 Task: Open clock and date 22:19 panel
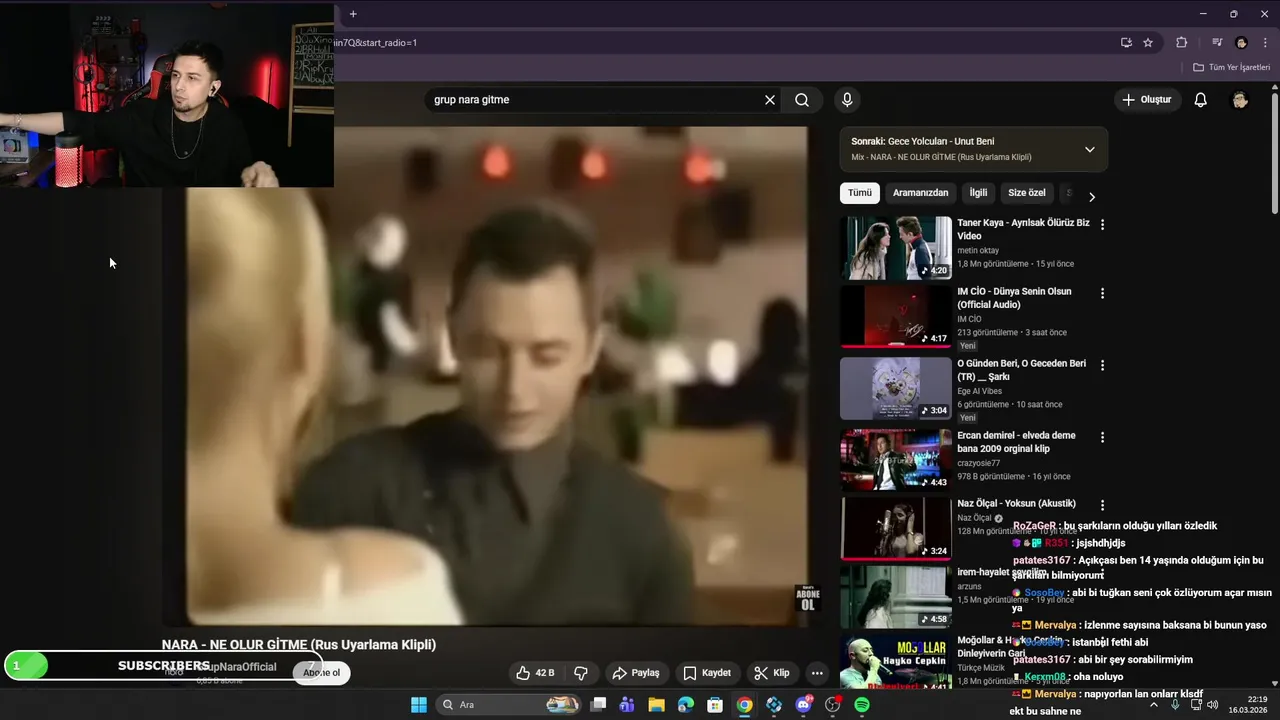[1248, 705]
